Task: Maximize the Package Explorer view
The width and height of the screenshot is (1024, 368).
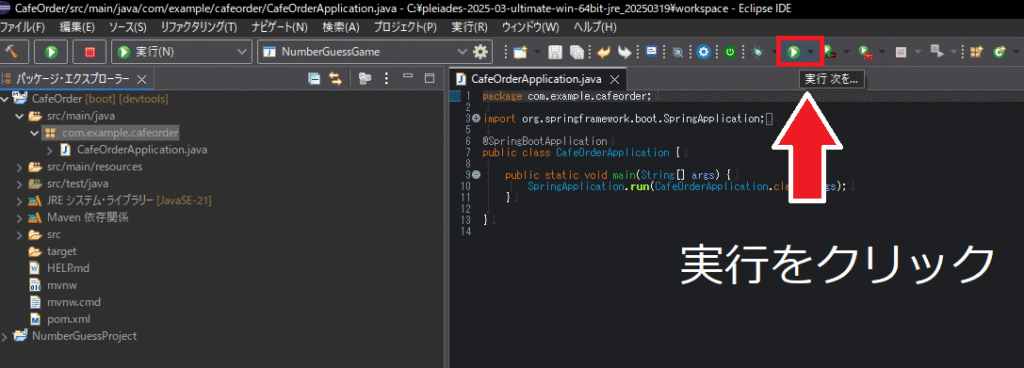Action: tap(429, 78)
